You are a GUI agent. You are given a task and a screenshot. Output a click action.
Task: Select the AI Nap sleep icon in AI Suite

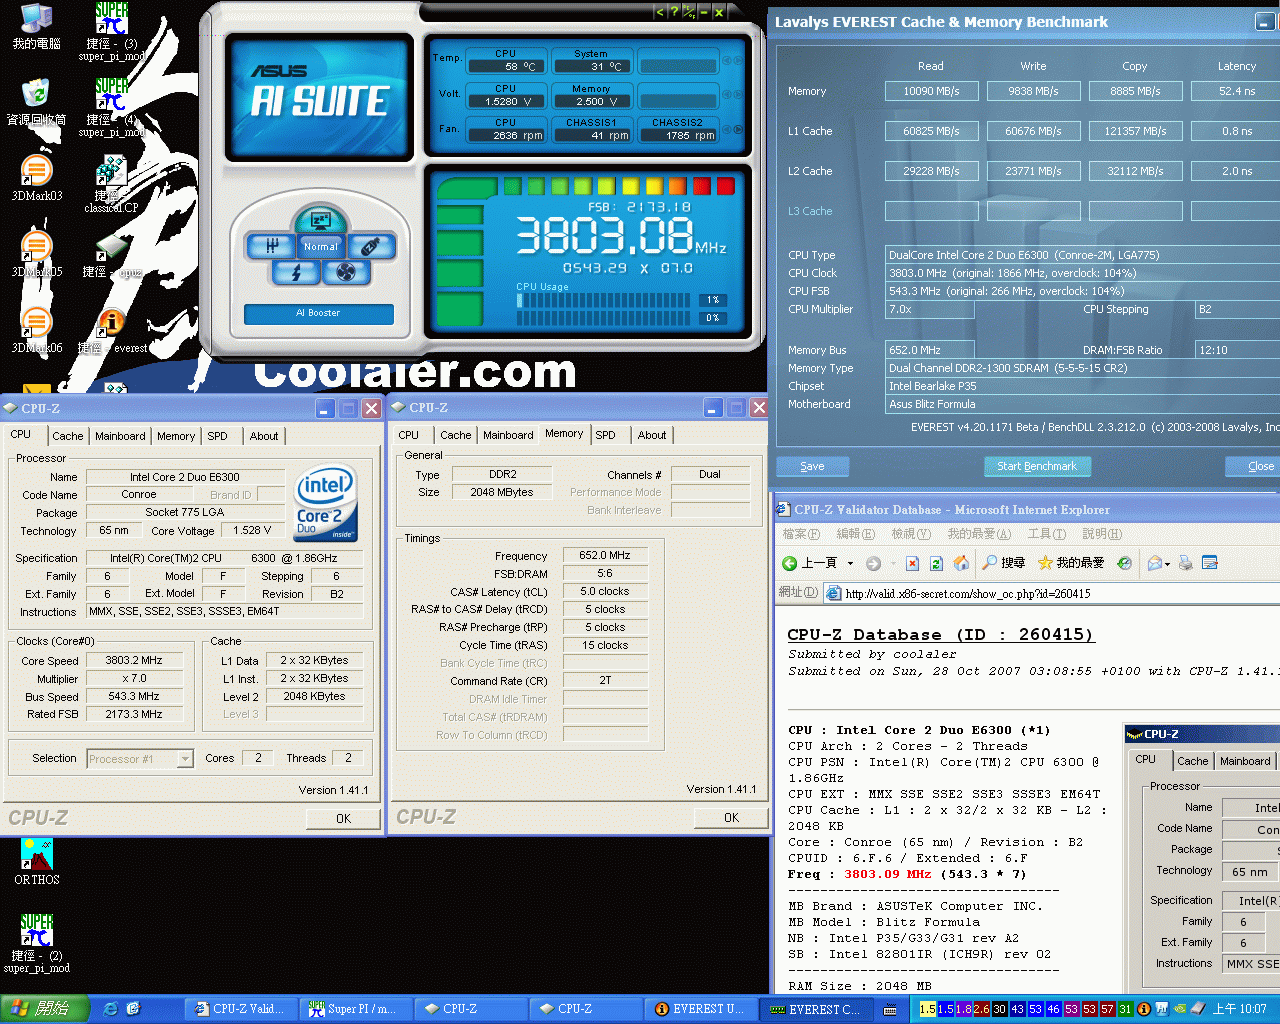[x=320, y=218]
